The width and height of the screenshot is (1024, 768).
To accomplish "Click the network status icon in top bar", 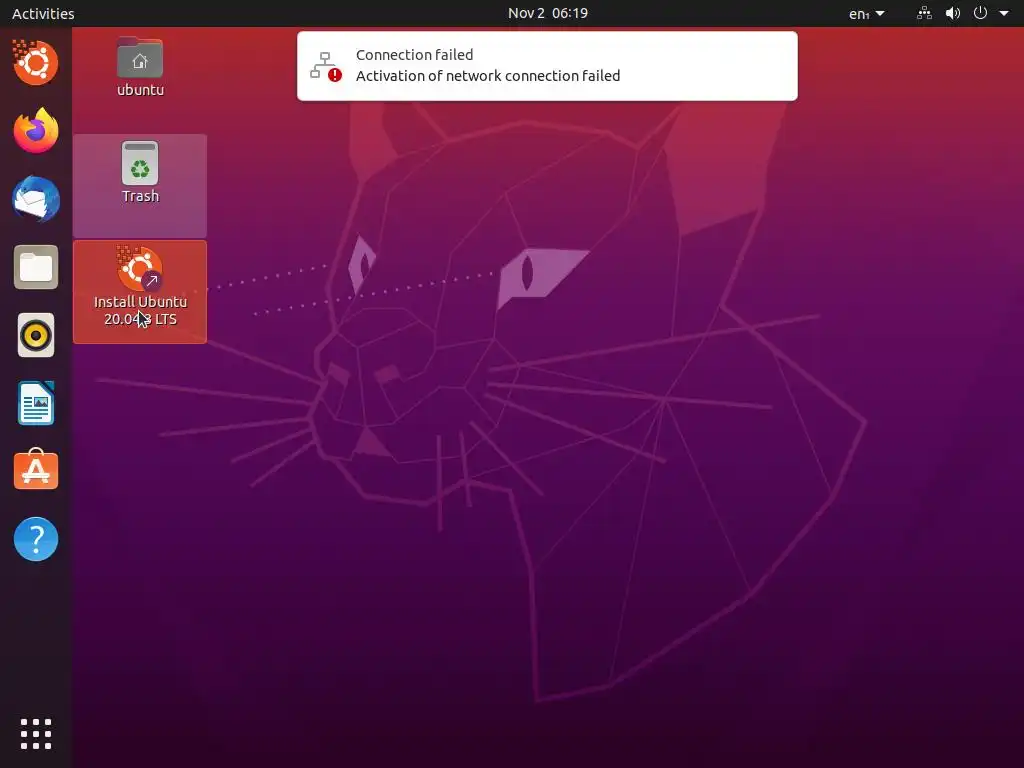I will click(924, 13).
